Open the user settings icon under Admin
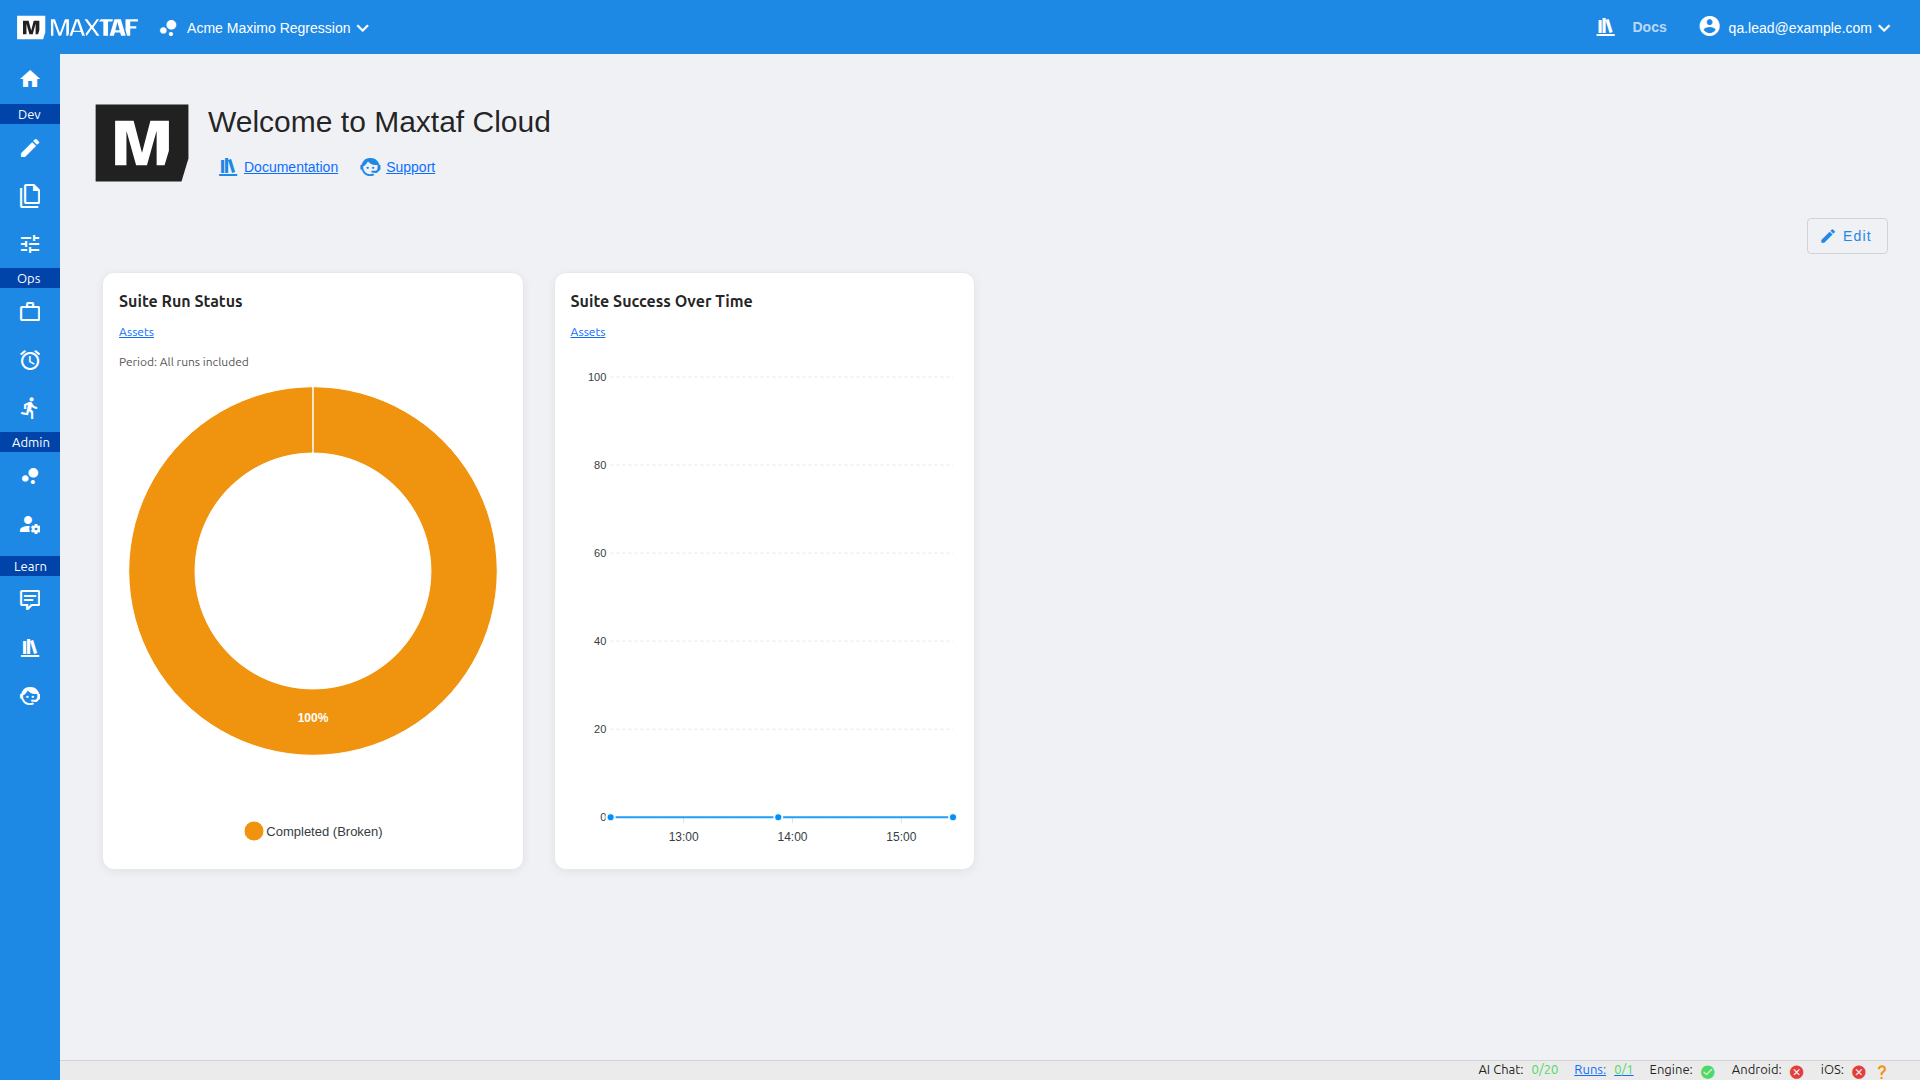The height and width of the screenshot is (1080, 1920). tap(30, 524)
